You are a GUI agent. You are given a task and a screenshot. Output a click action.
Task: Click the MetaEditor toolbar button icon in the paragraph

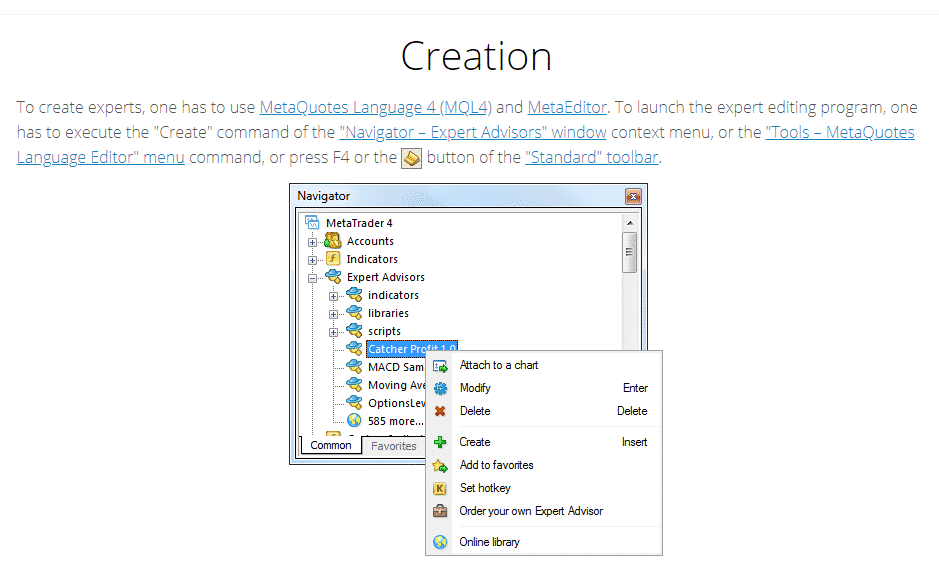[x=411, y=158]
